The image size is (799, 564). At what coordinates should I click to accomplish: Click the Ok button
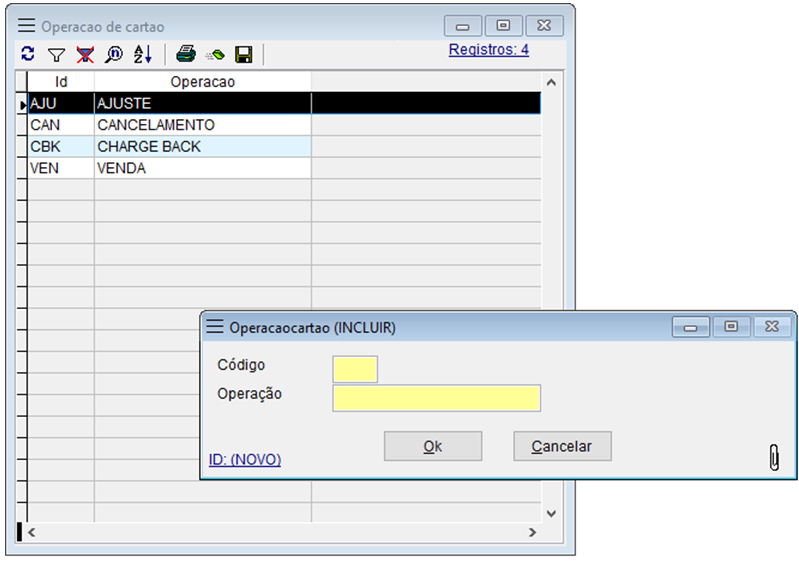433,446
